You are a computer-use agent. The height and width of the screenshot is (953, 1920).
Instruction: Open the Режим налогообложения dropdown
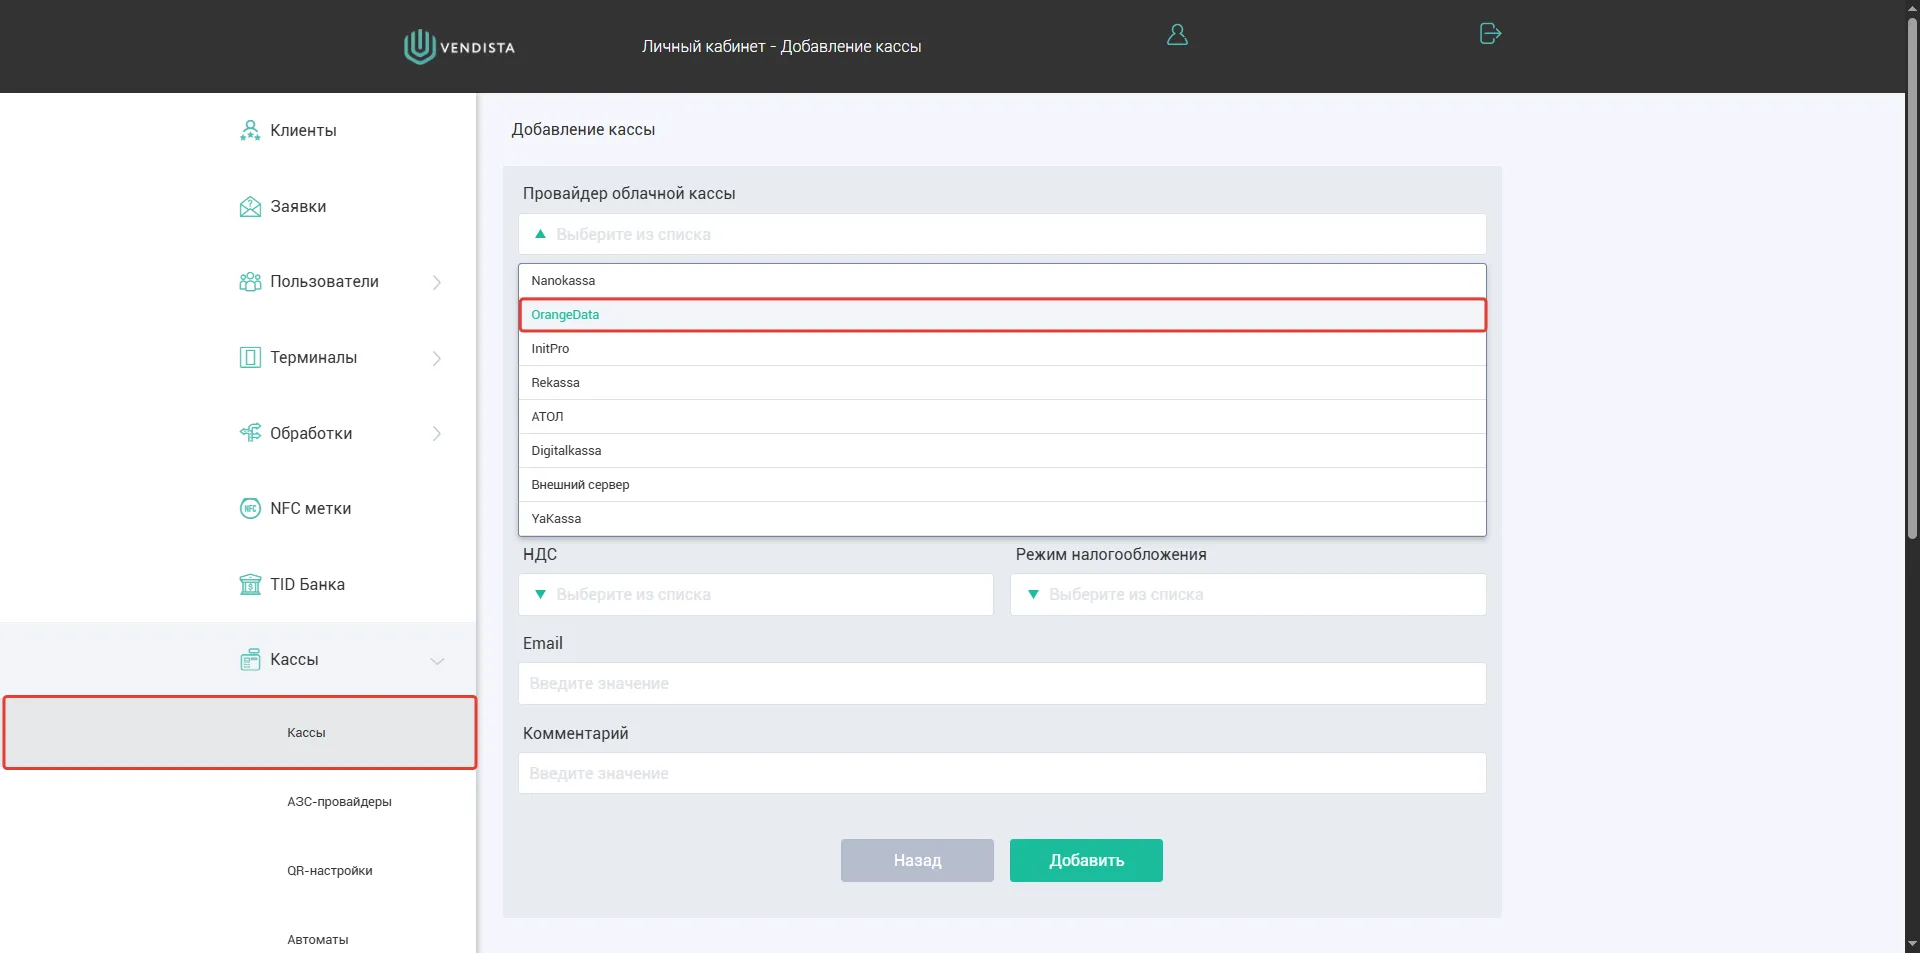[x=1247, y=595]
